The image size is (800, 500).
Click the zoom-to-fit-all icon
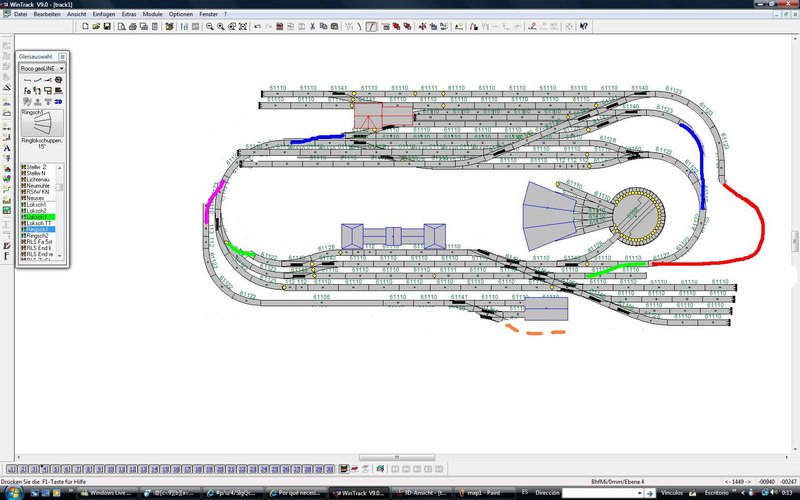243,27
